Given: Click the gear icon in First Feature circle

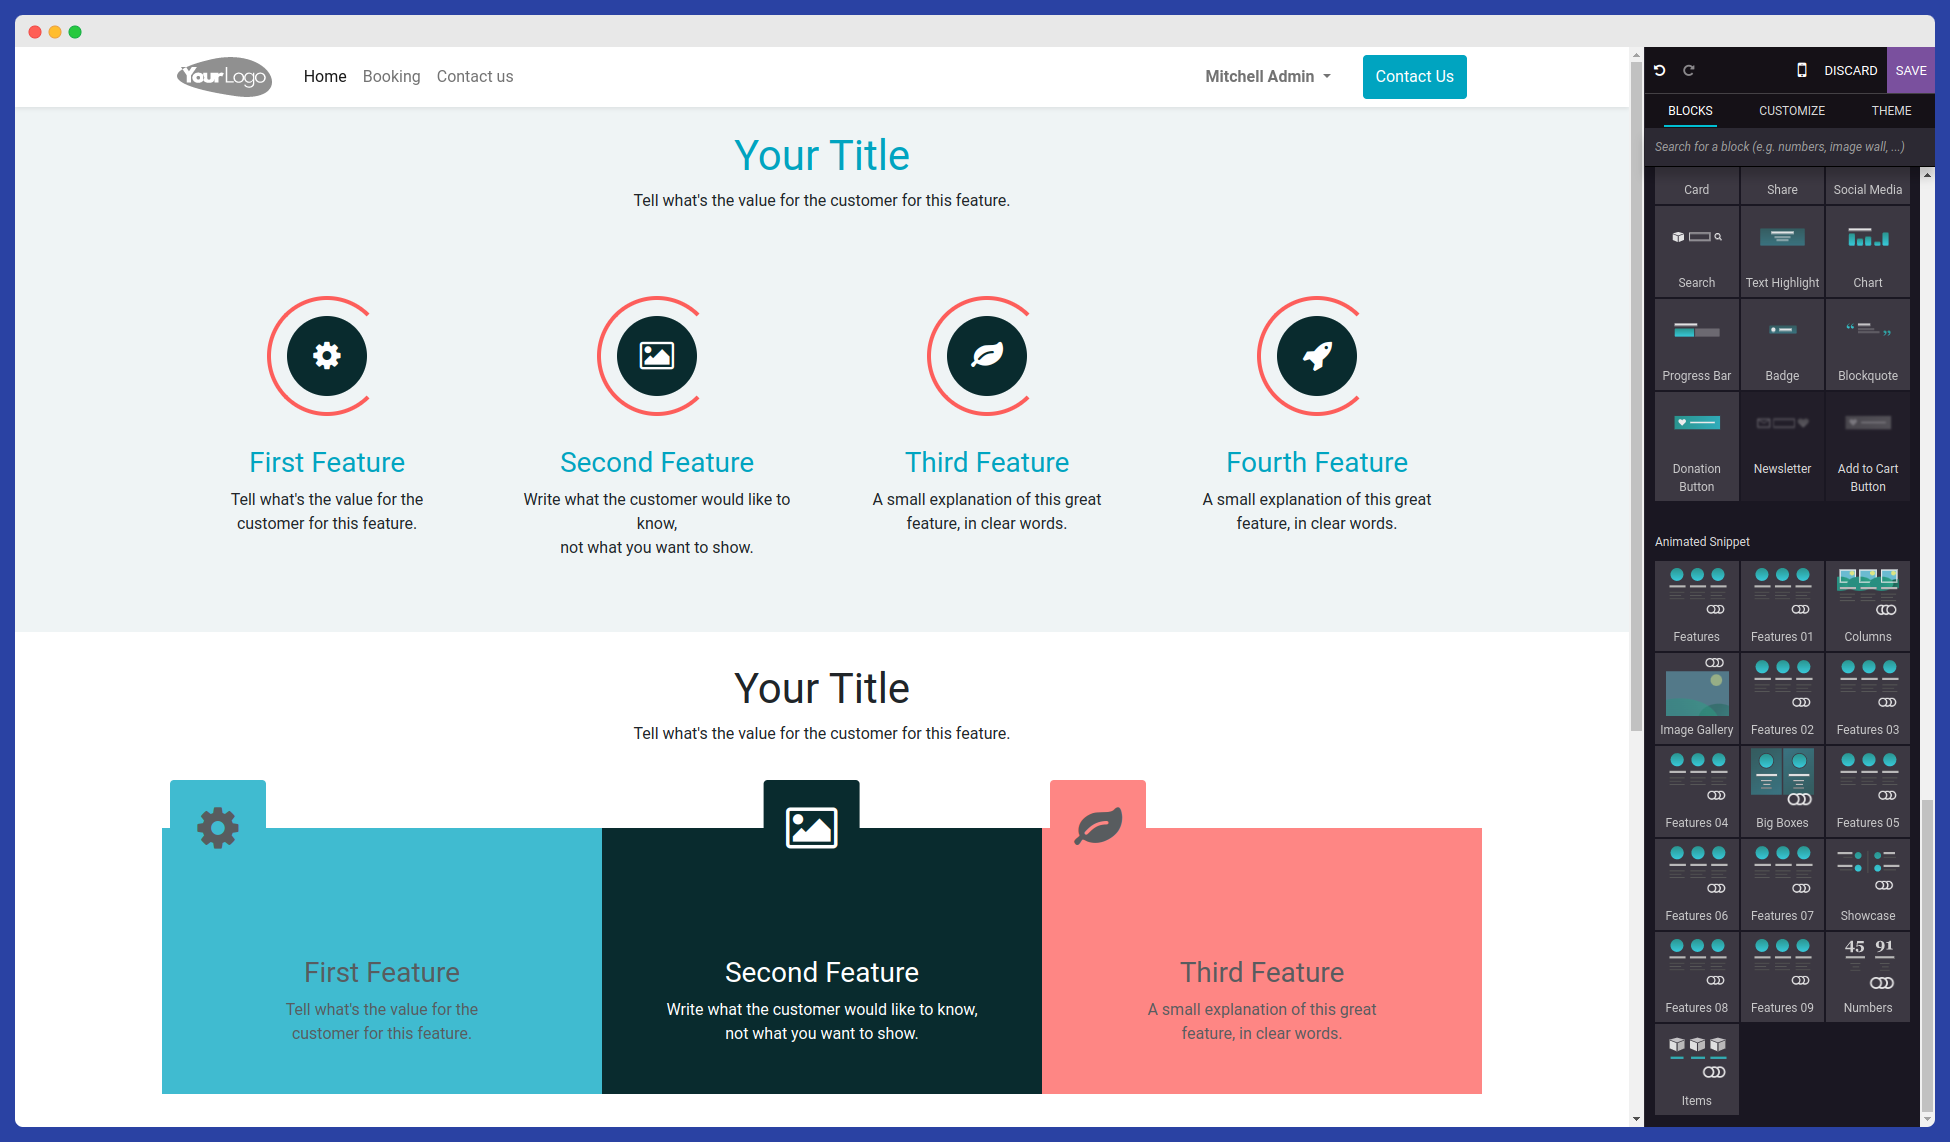Looking at the screenshot, I should (327, 356).
